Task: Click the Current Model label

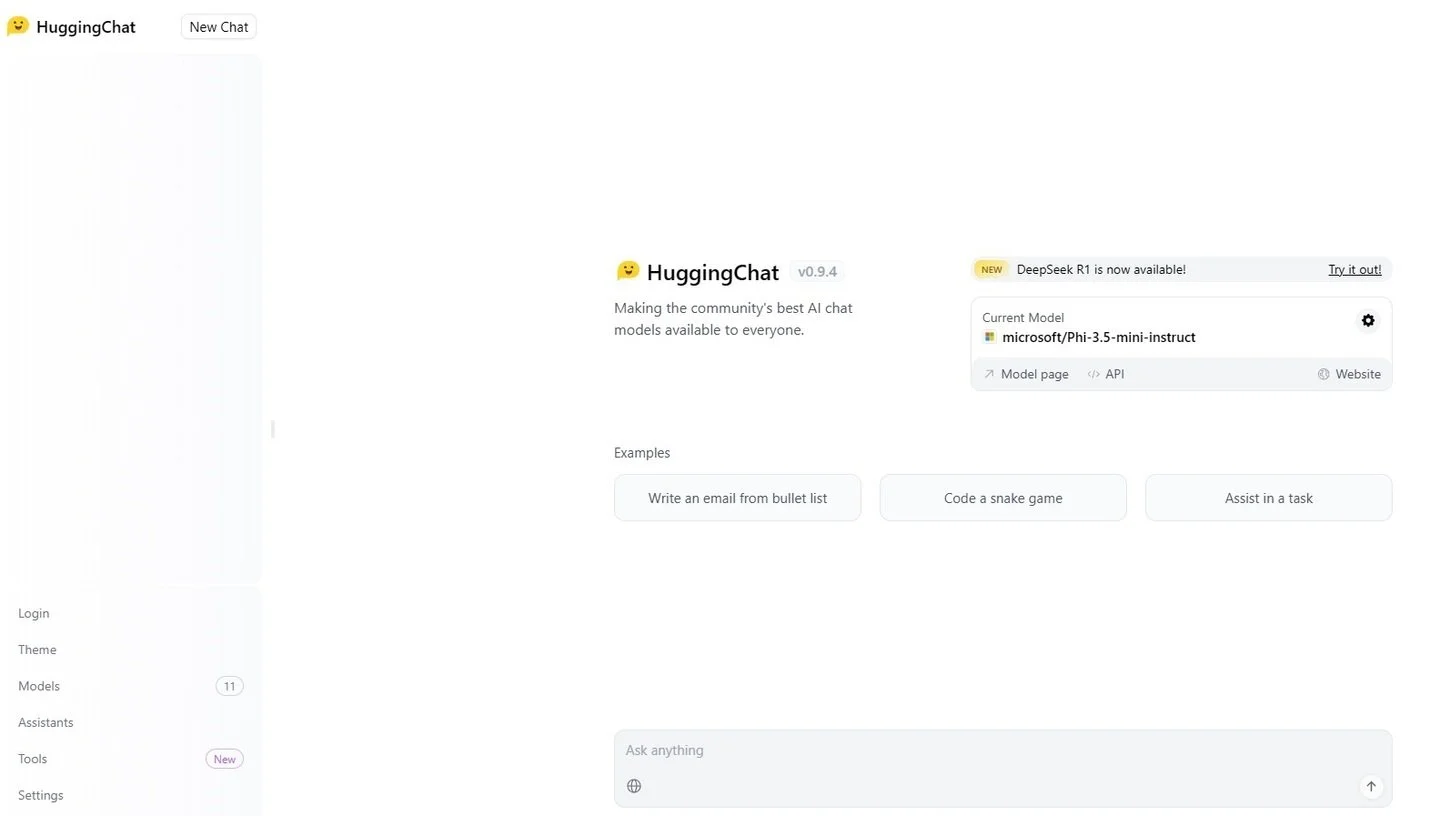Action: [x=1023, y=318]
